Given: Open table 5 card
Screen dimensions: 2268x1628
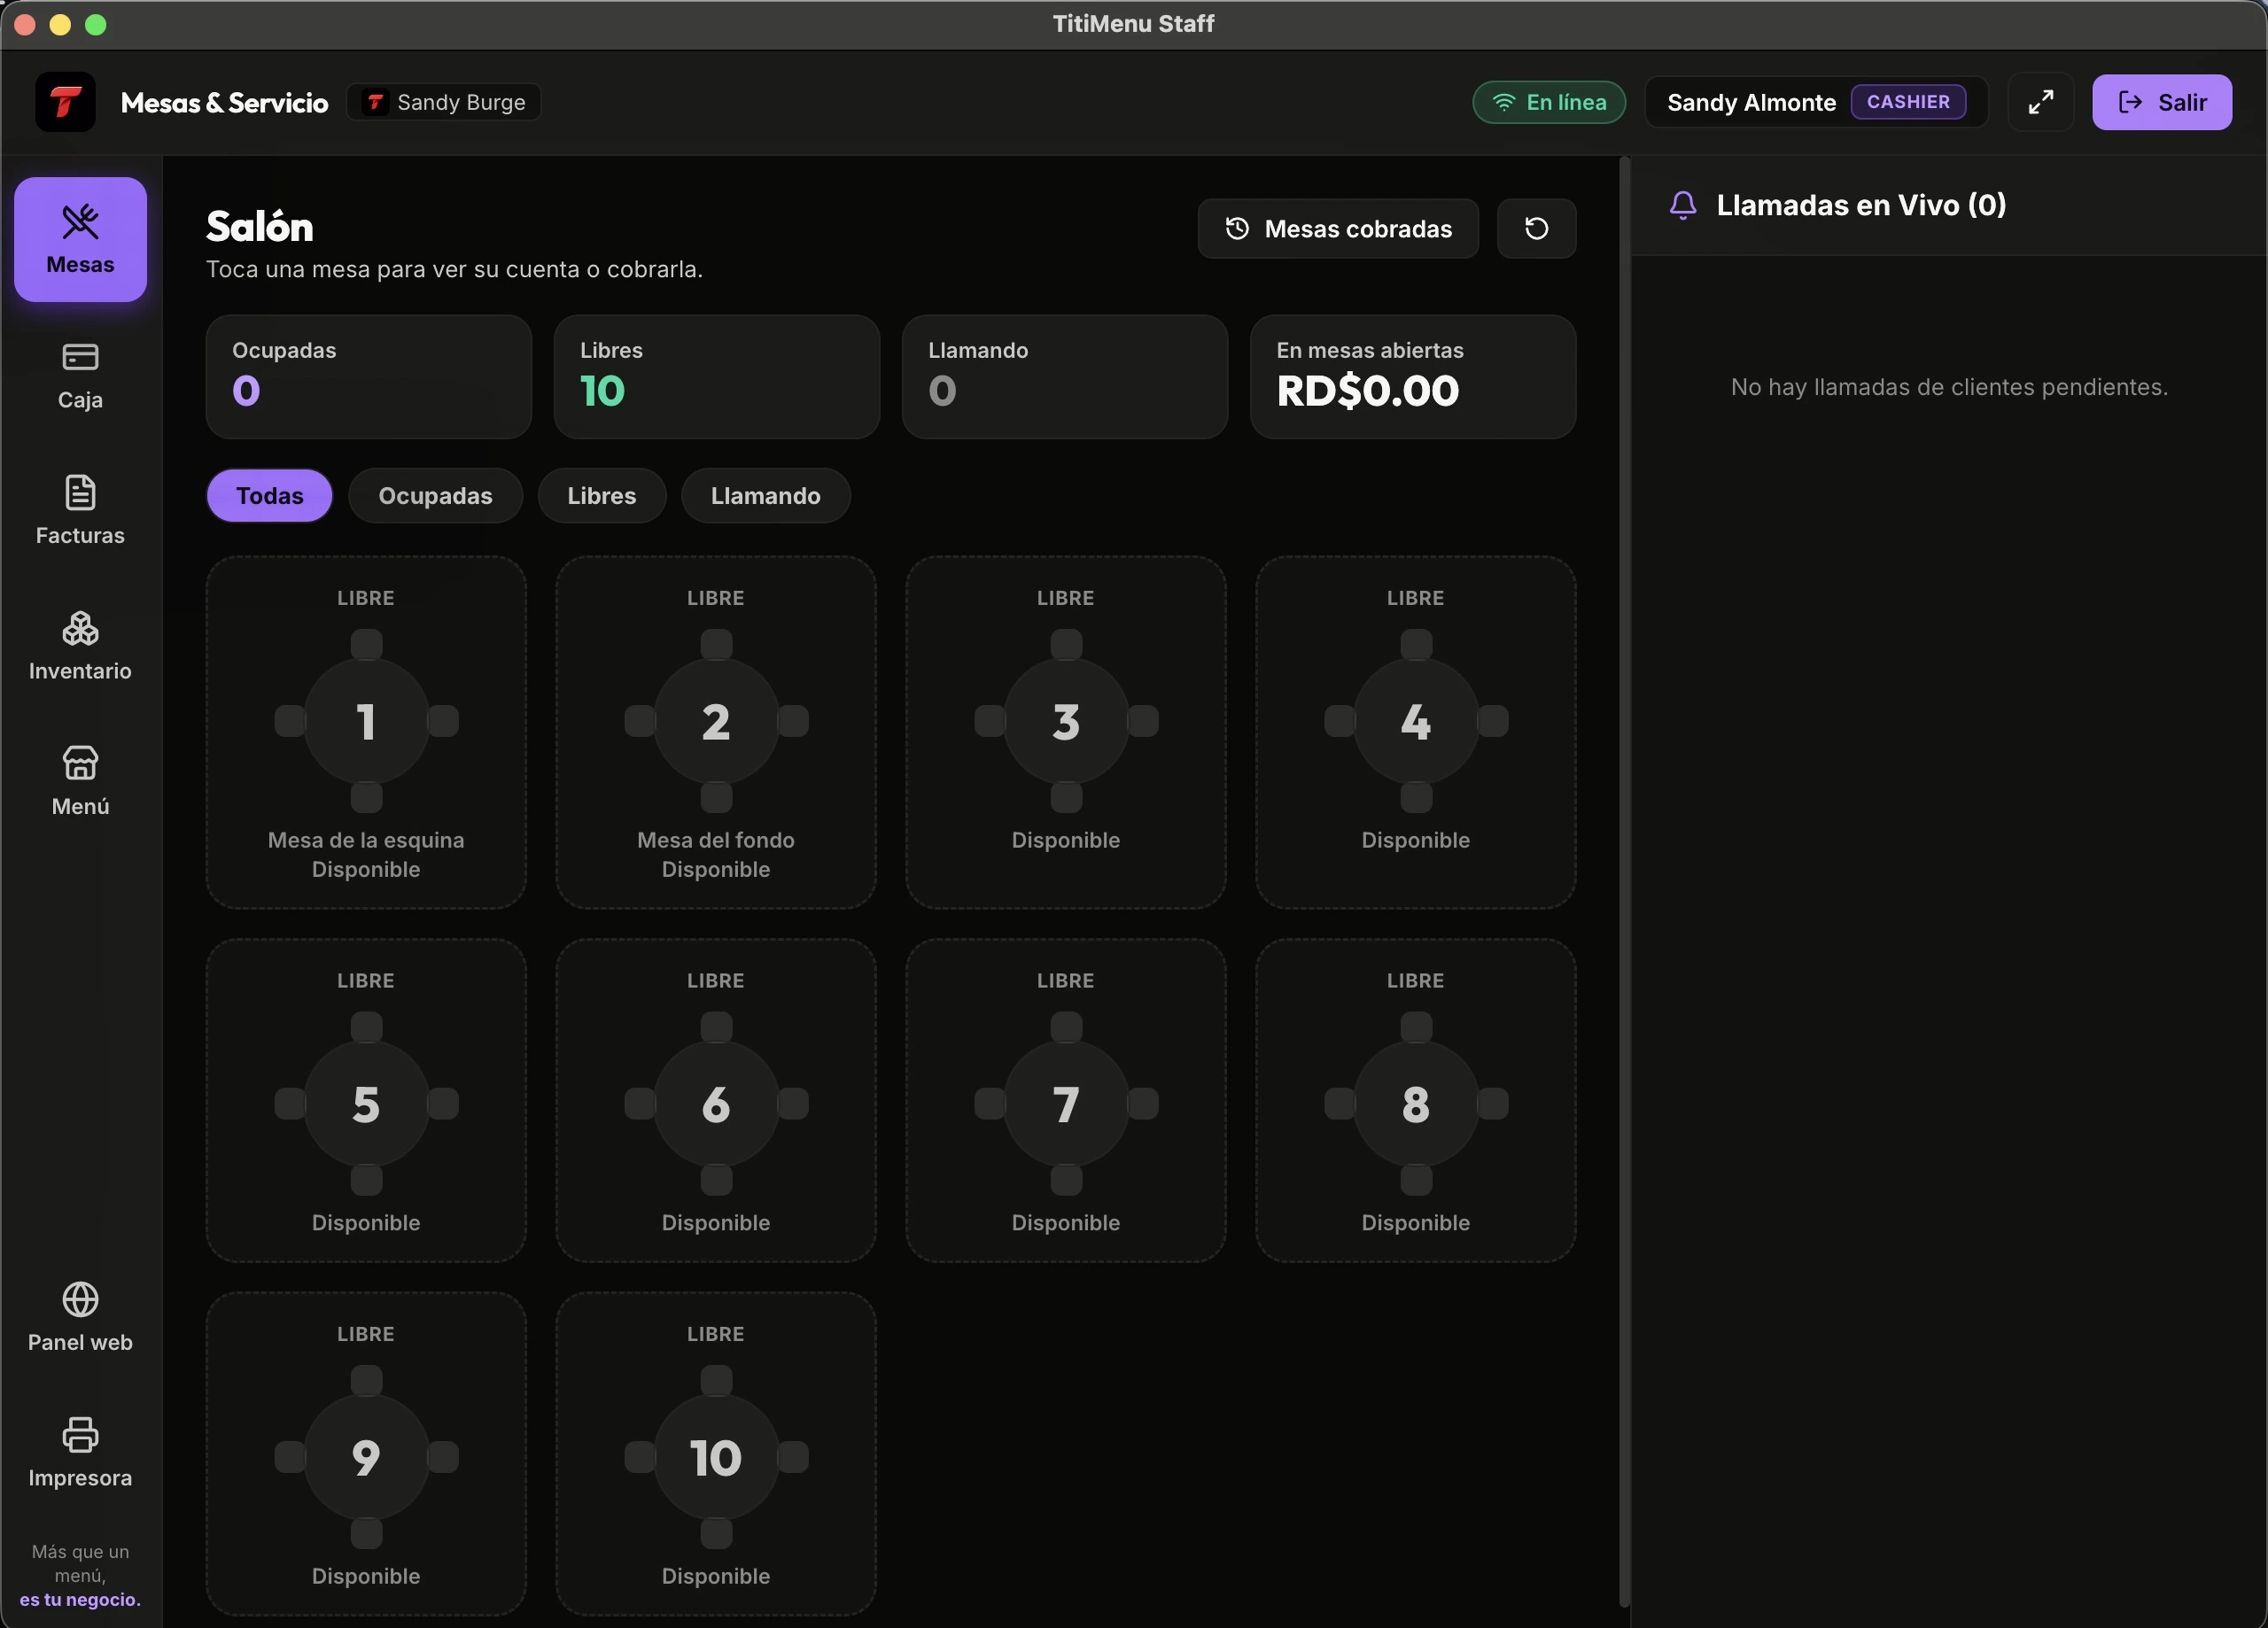Looking at the screenshot, I should point(366,1100).
